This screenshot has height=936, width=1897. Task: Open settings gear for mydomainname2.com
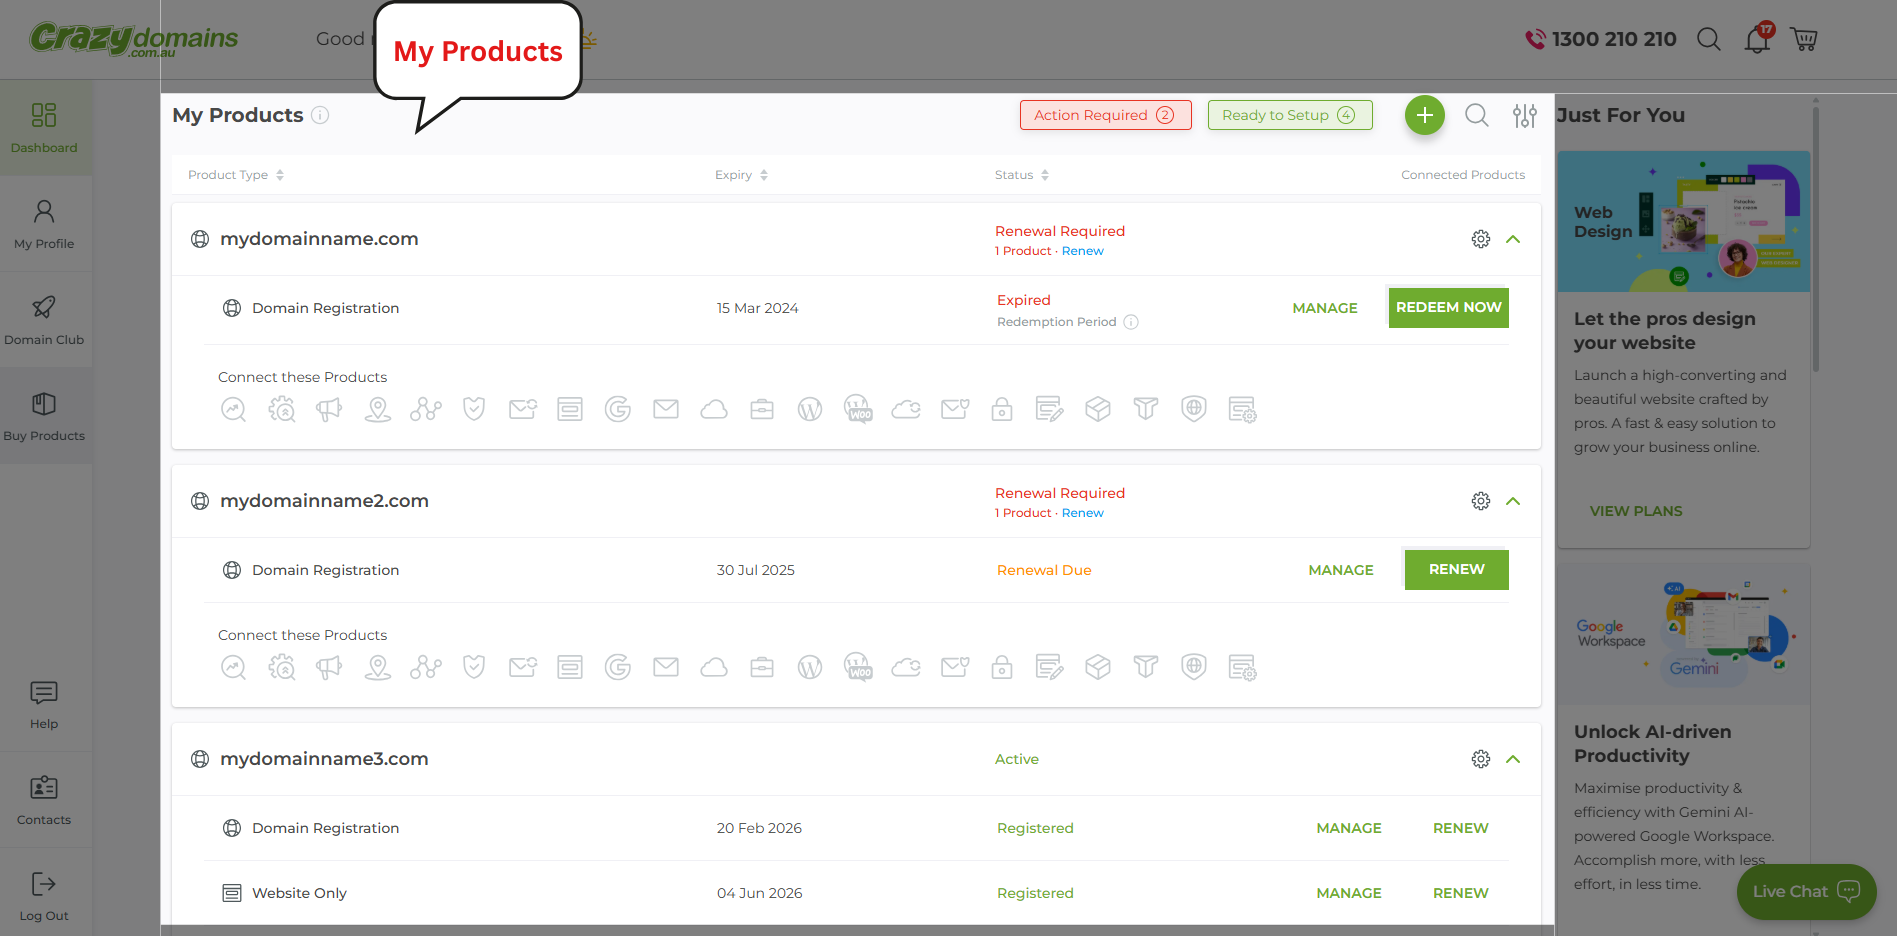tap(1481, 501)
